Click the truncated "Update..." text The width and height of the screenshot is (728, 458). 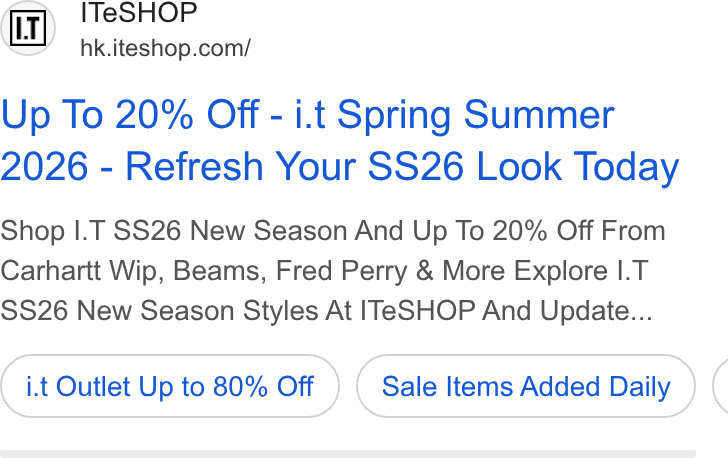(596, 310)
